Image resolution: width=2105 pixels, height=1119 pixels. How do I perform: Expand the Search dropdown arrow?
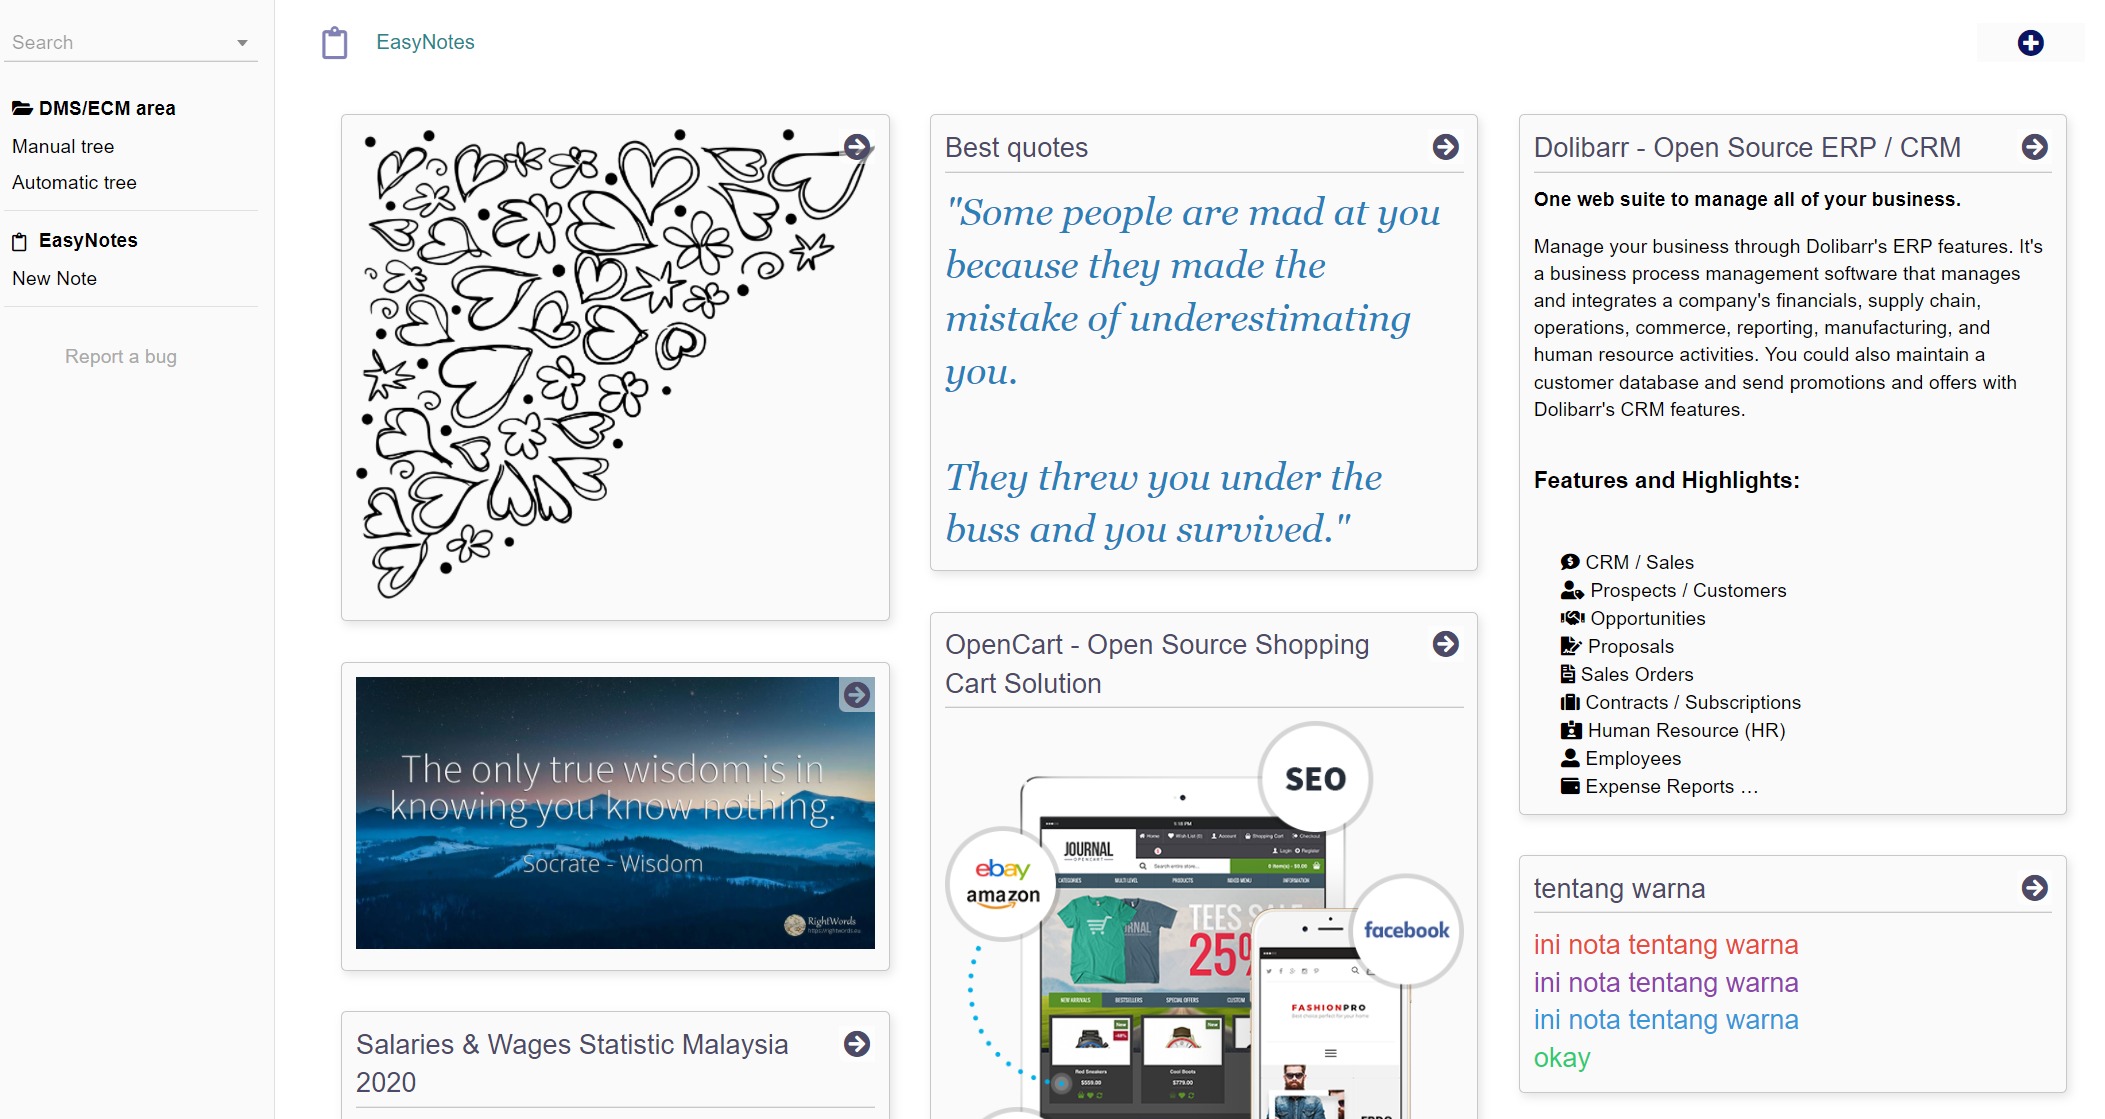pos(242,43)
